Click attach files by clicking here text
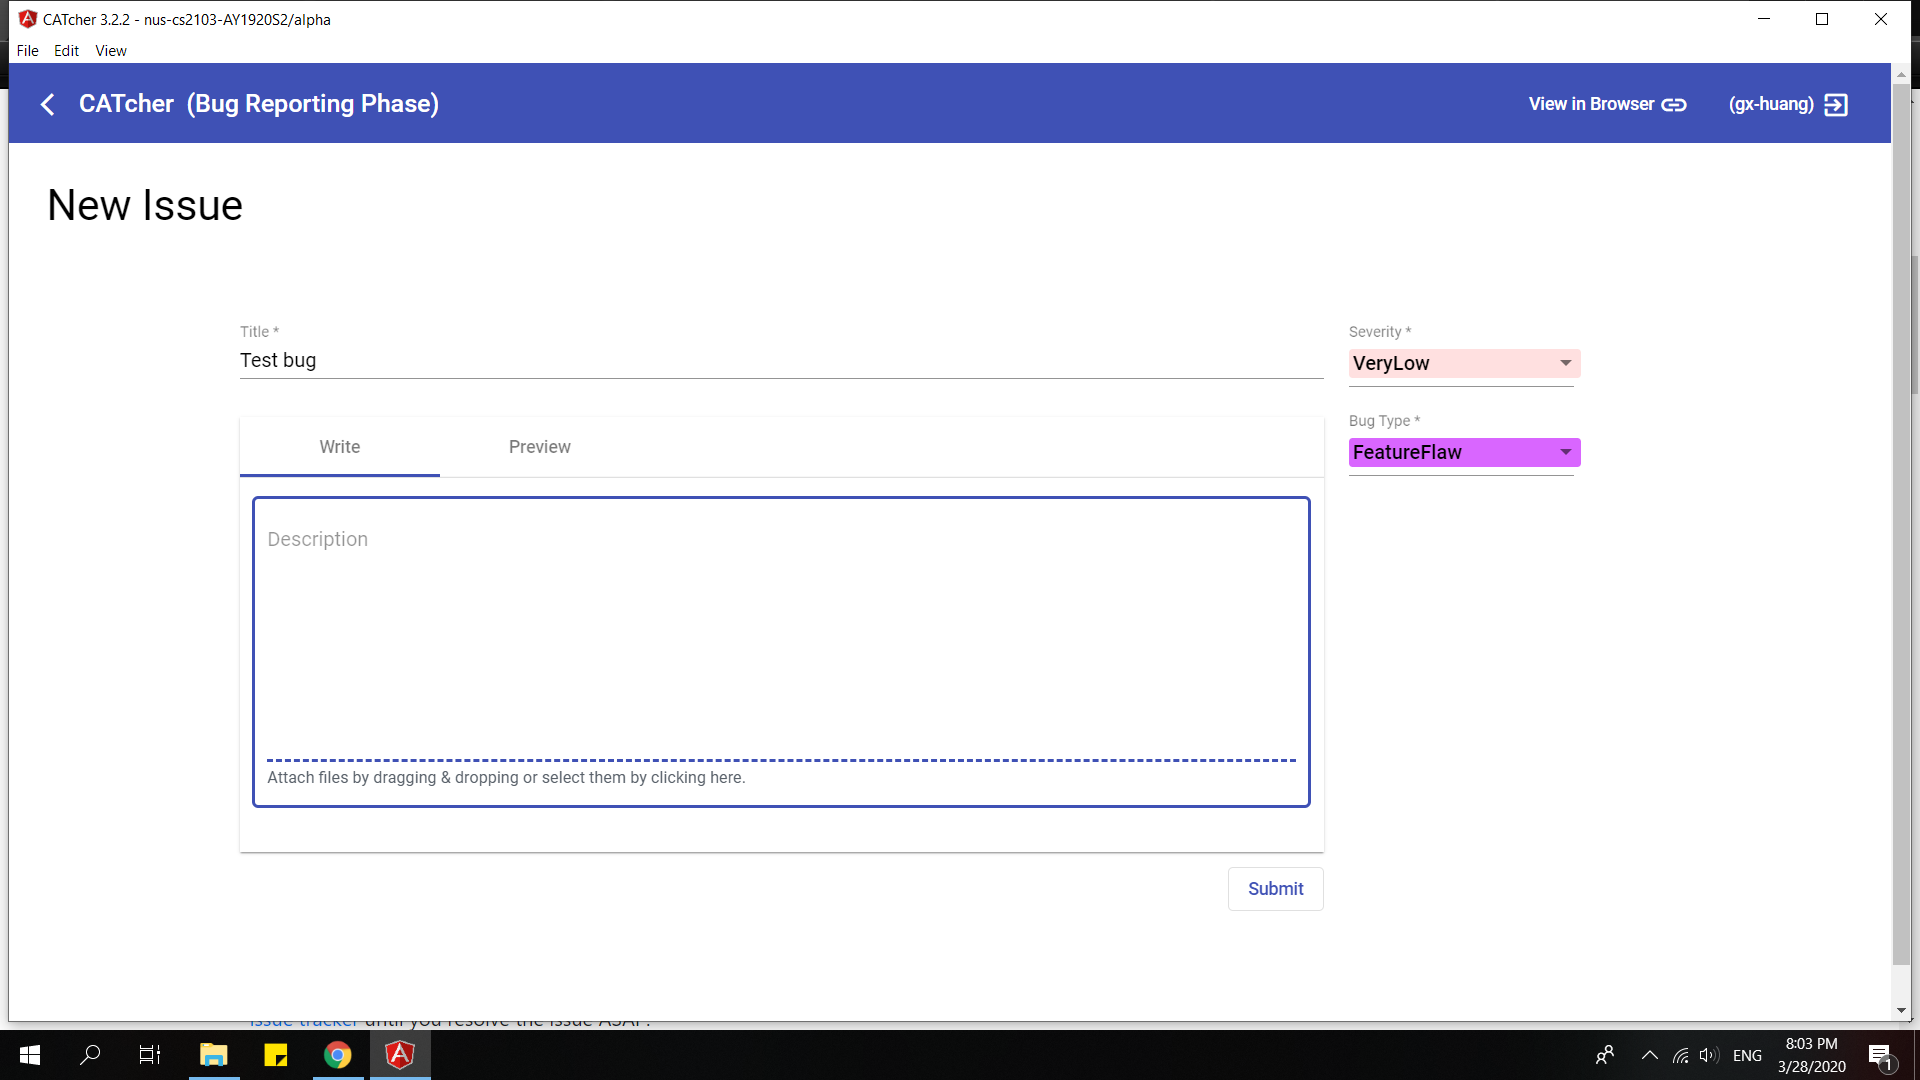The height and width of the screenshot is (1080, 1920). click(506, 778)
